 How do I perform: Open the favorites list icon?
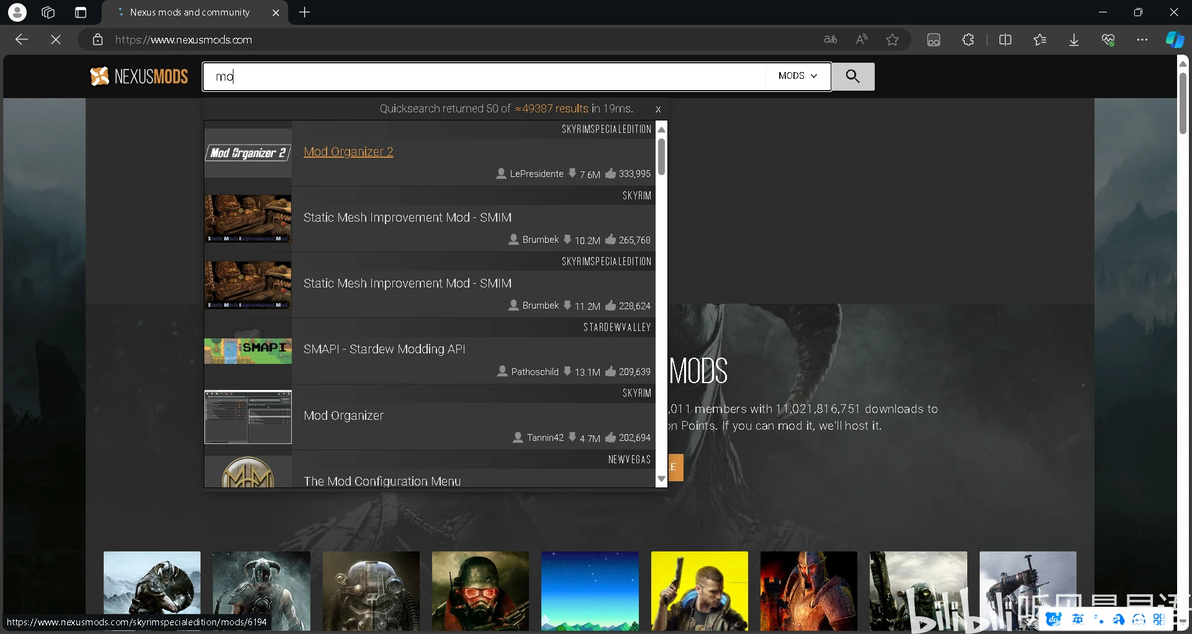pyautogui.click(x=1040, y=40)
